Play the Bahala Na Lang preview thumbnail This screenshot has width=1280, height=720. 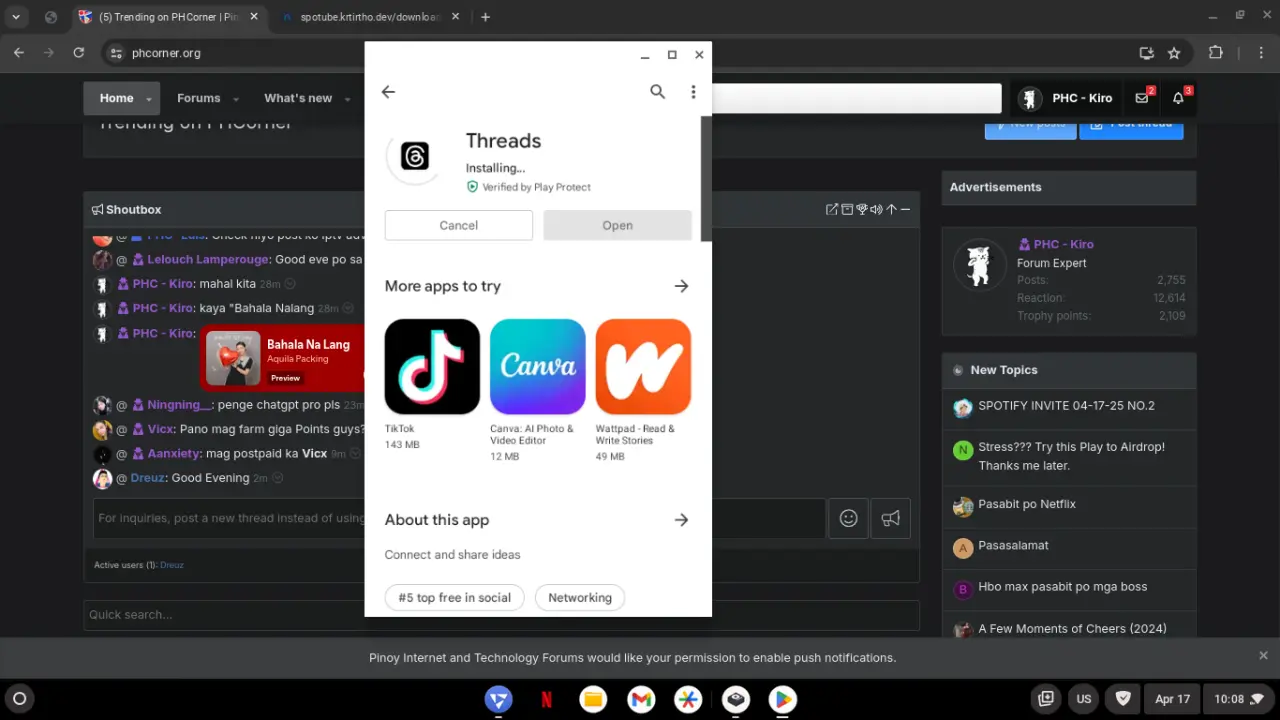point(233,358)
